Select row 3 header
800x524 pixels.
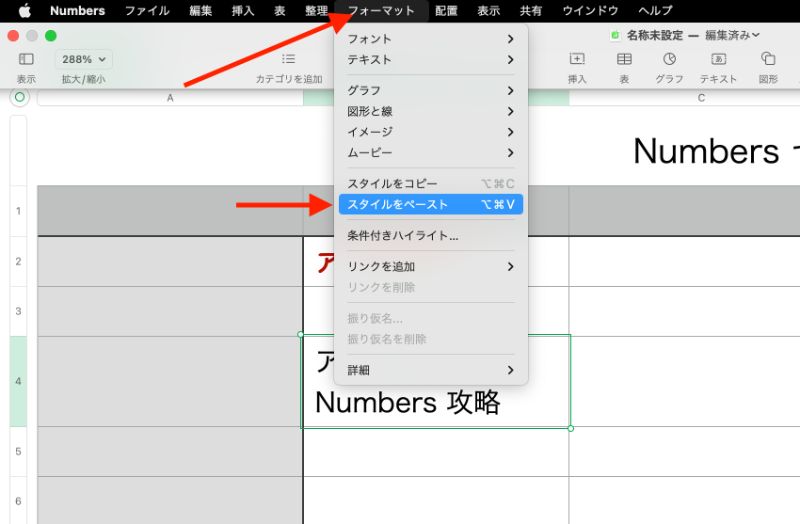18,311
